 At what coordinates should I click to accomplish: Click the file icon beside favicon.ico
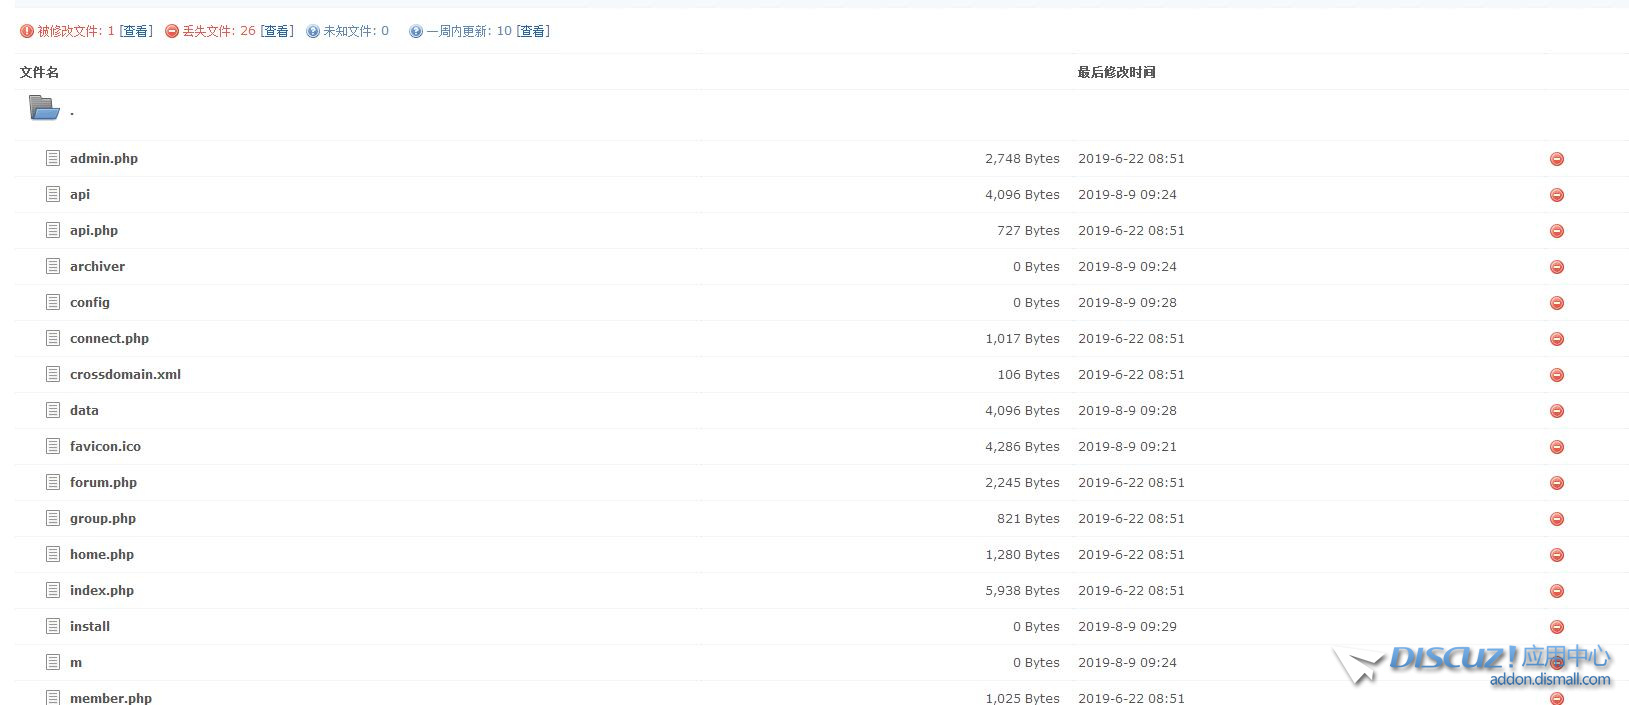click(53, 446)
